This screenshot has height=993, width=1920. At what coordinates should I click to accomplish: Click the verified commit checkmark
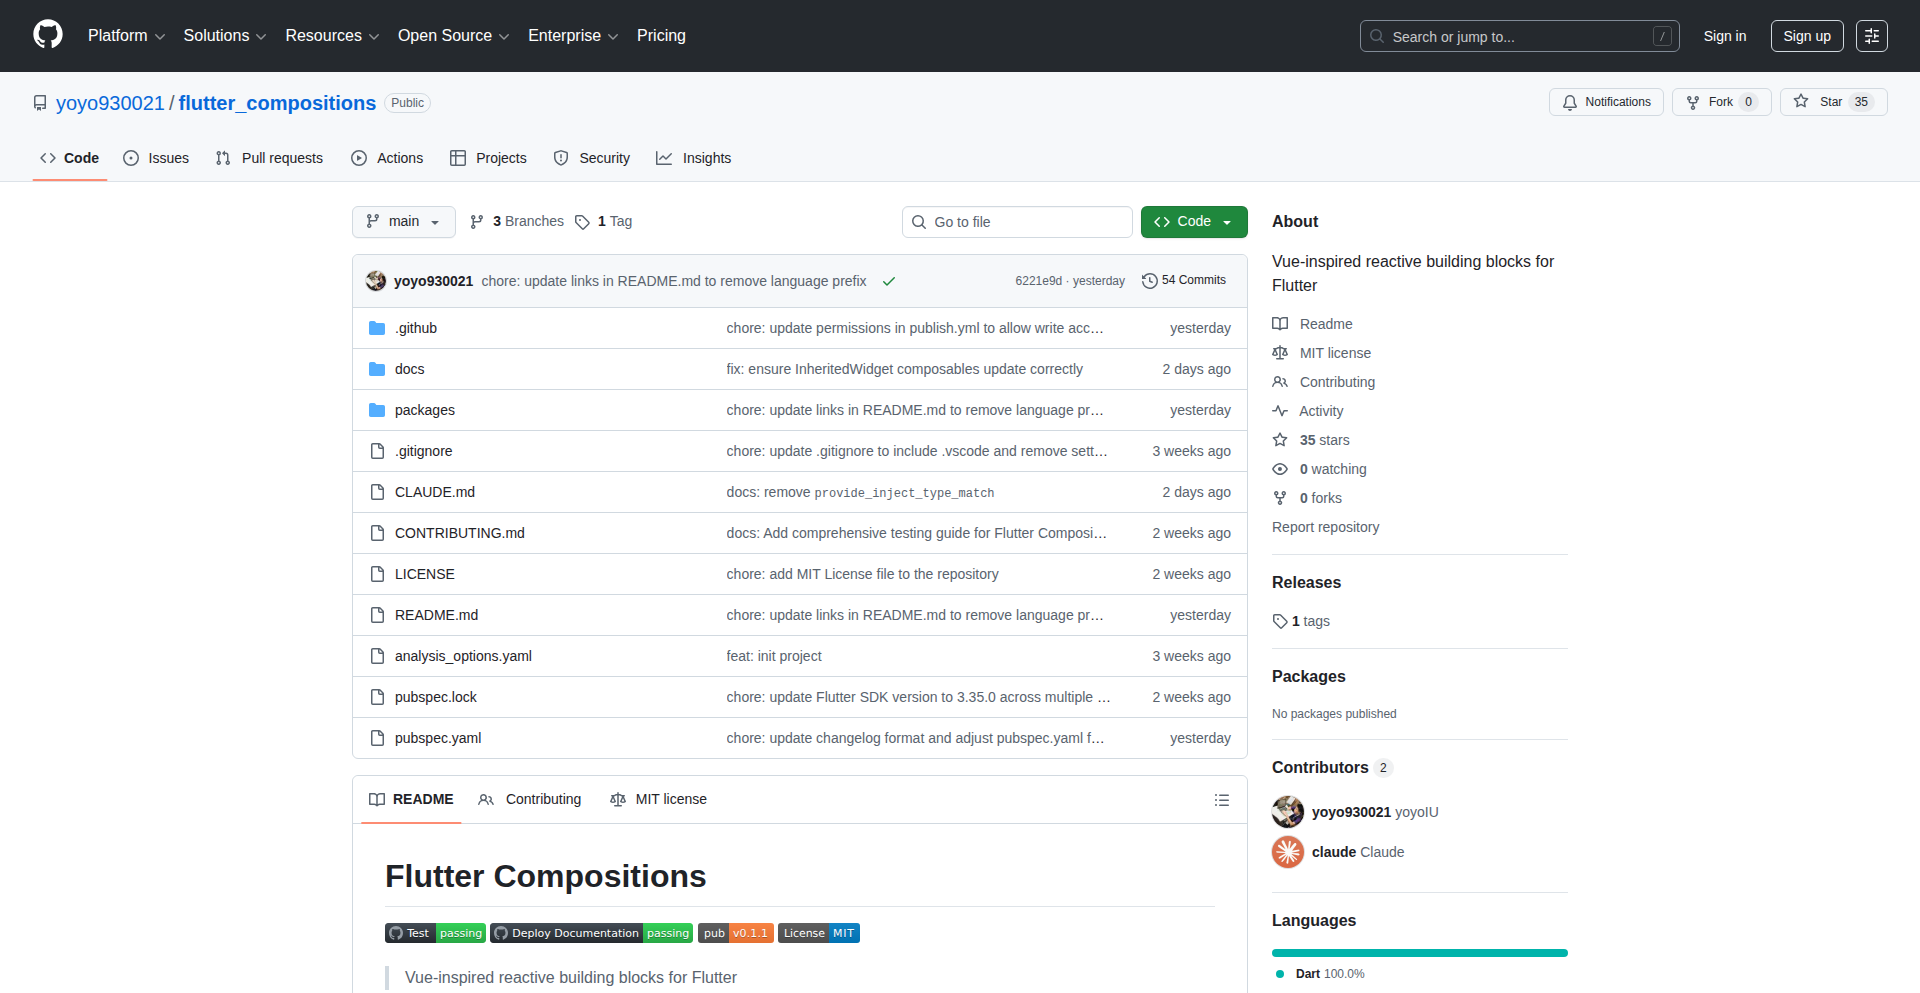(x=889, y=281)
